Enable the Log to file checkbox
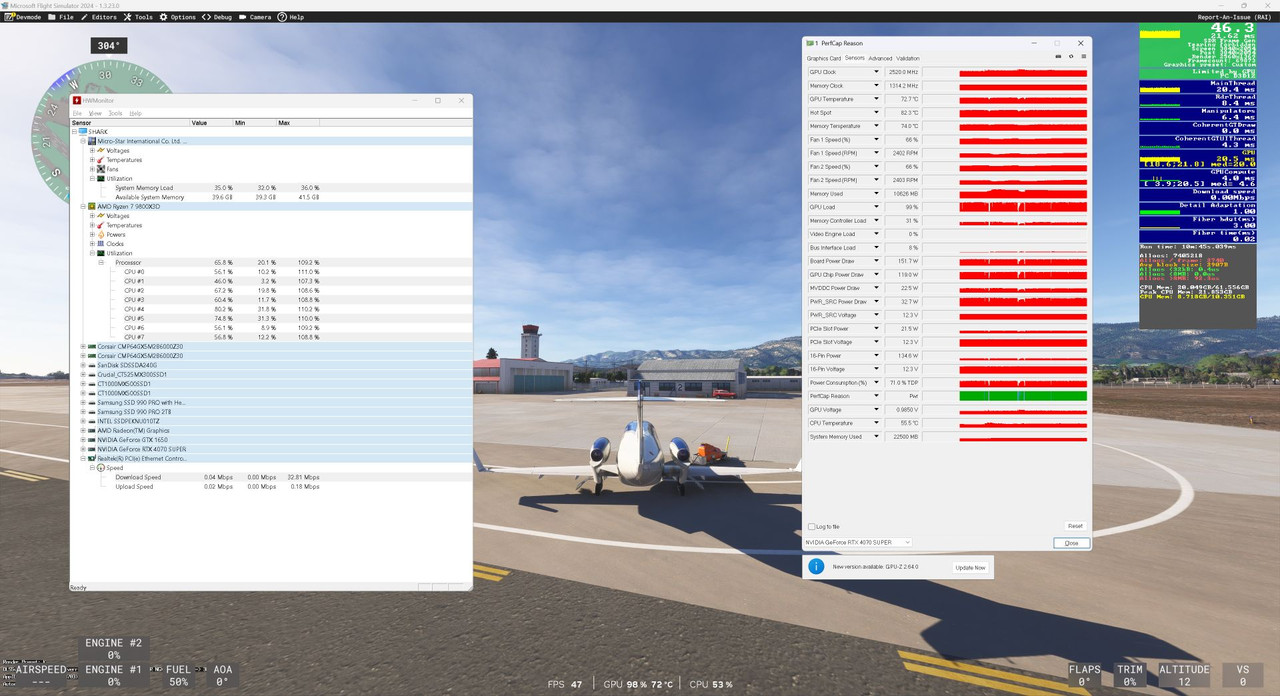This screenshot has width=1280, height=696. click(811, 526)
